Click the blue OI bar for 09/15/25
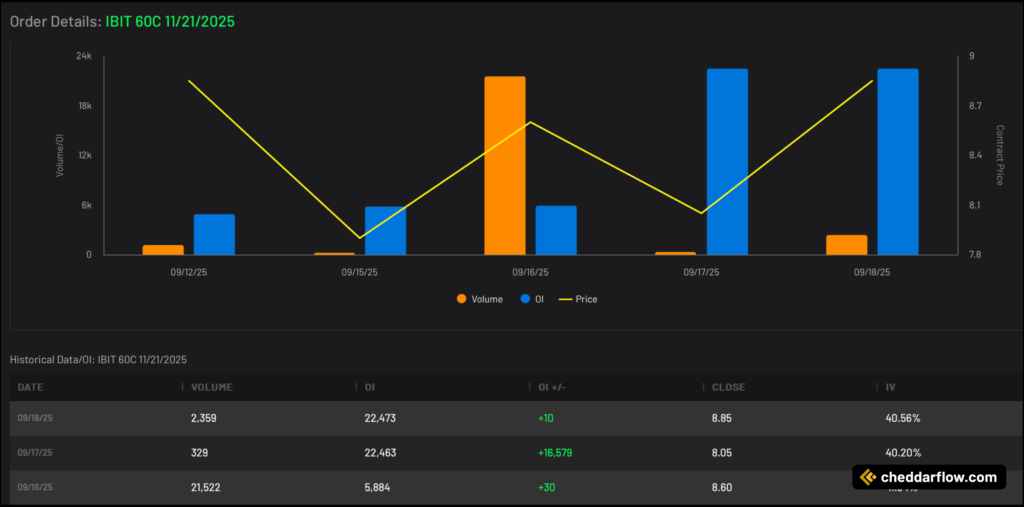Screen dimensions: 1024x507 tap(385, 231)
